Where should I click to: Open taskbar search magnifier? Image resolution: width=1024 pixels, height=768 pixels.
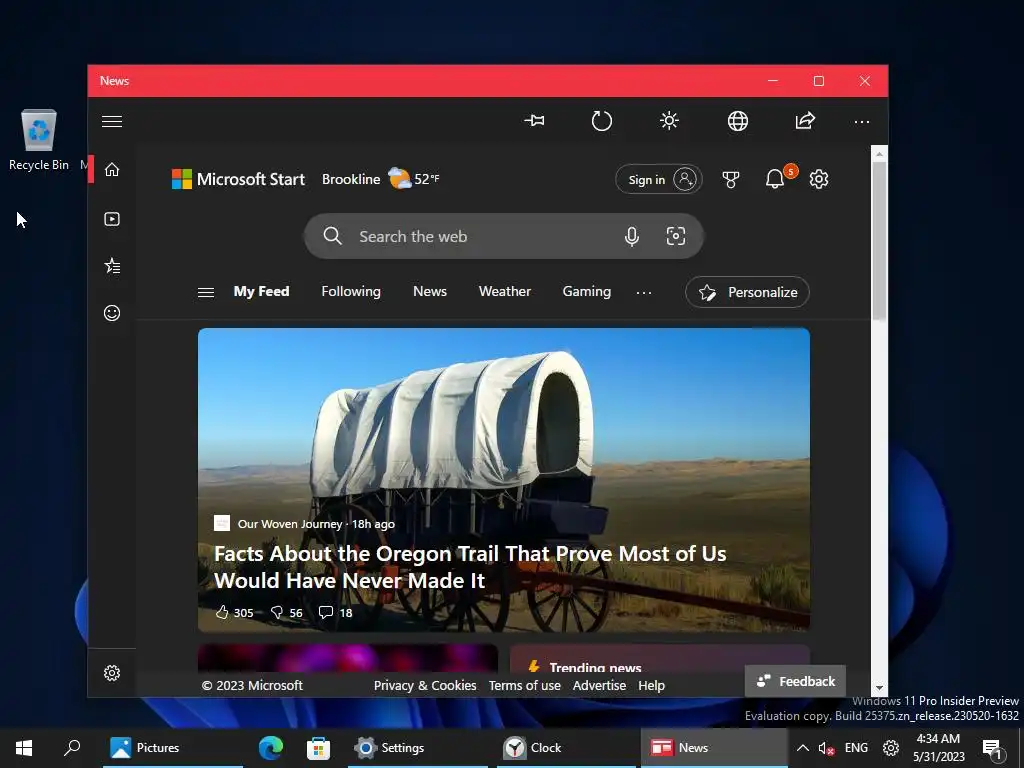[x=72, y=748]
